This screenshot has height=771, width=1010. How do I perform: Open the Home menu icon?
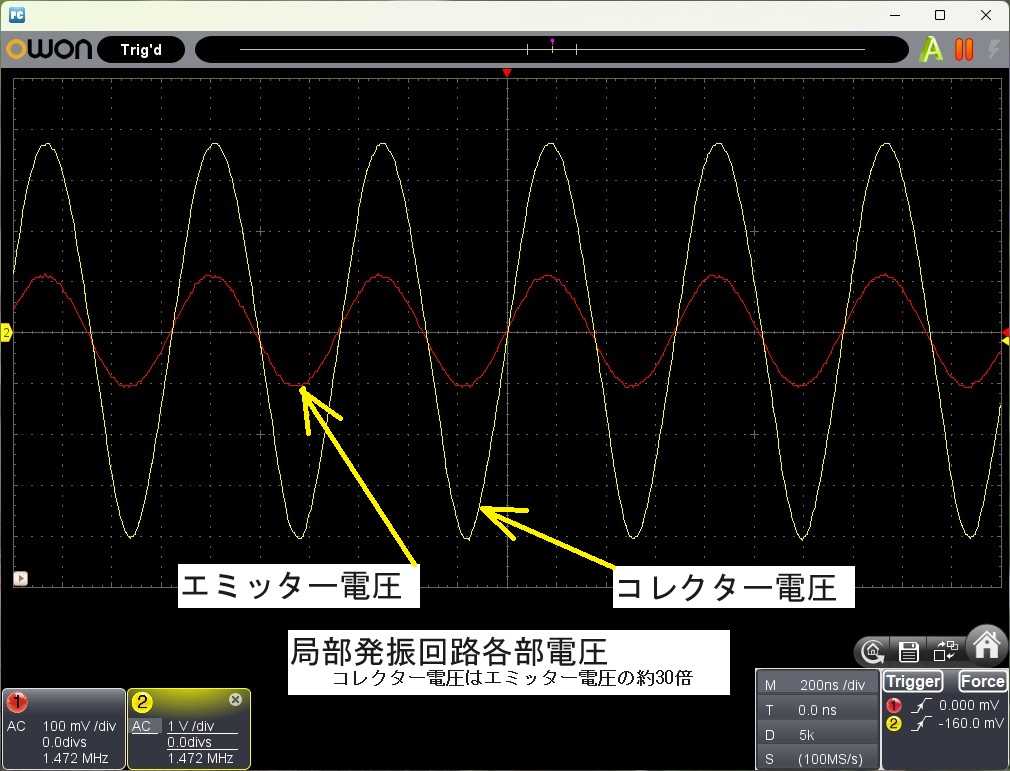(986, 643)
